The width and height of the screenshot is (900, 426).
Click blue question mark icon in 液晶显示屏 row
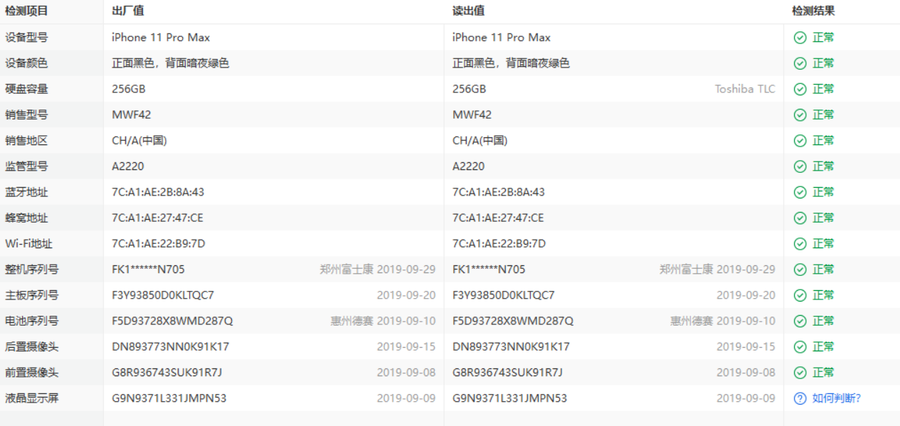click(x=800, y=398)
